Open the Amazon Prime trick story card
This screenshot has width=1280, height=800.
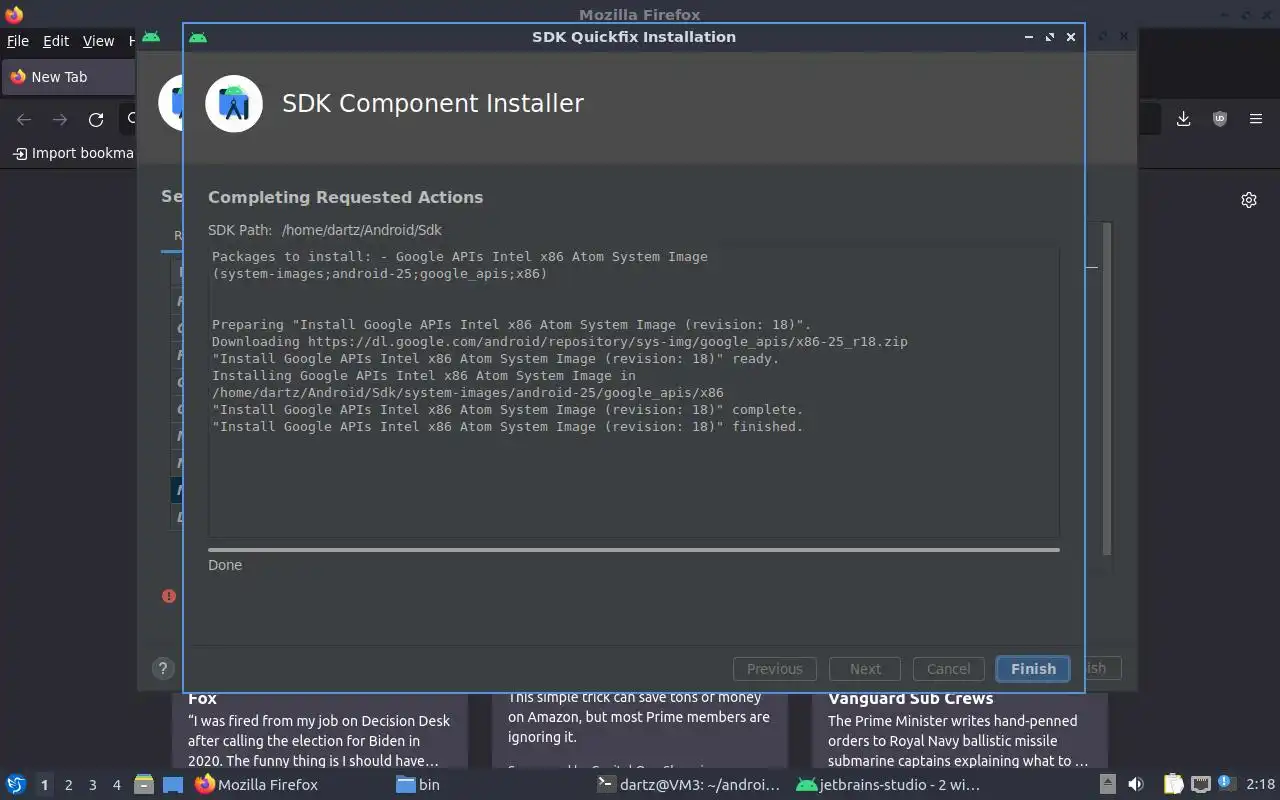point(640,730)
